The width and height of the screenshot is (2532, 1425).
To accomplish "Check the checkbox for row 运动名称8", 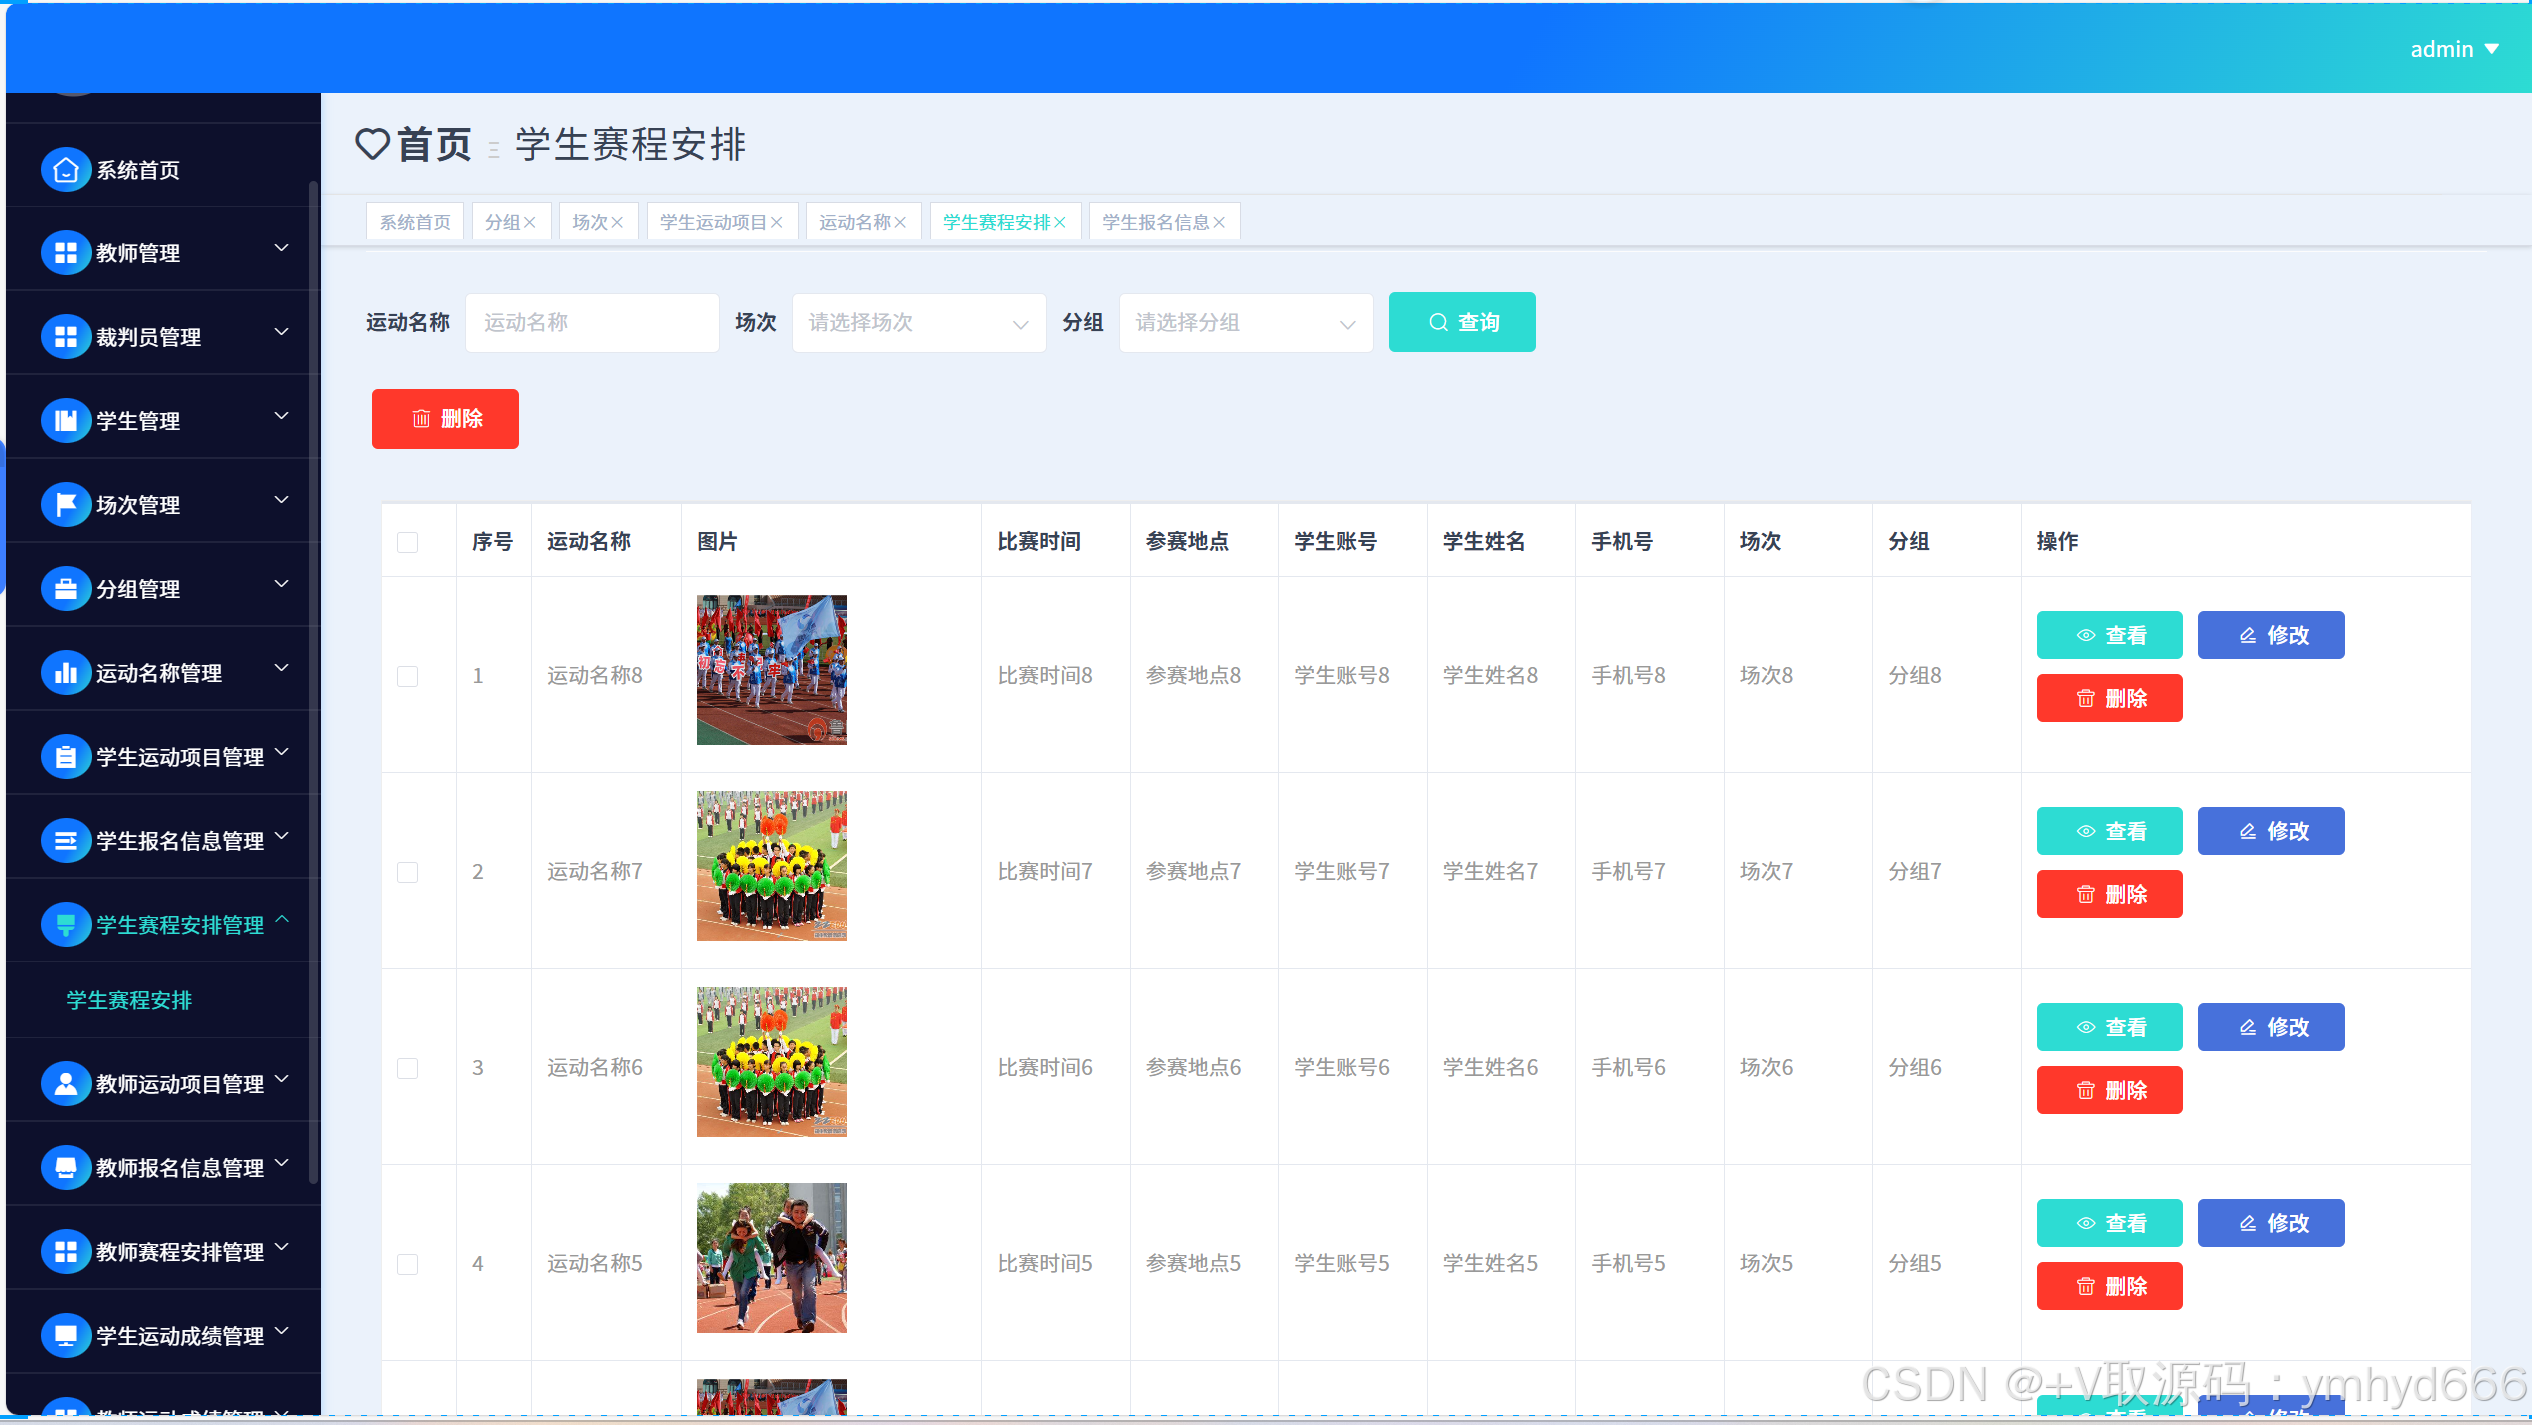I will pyautogui.click(x=407, y=676).
